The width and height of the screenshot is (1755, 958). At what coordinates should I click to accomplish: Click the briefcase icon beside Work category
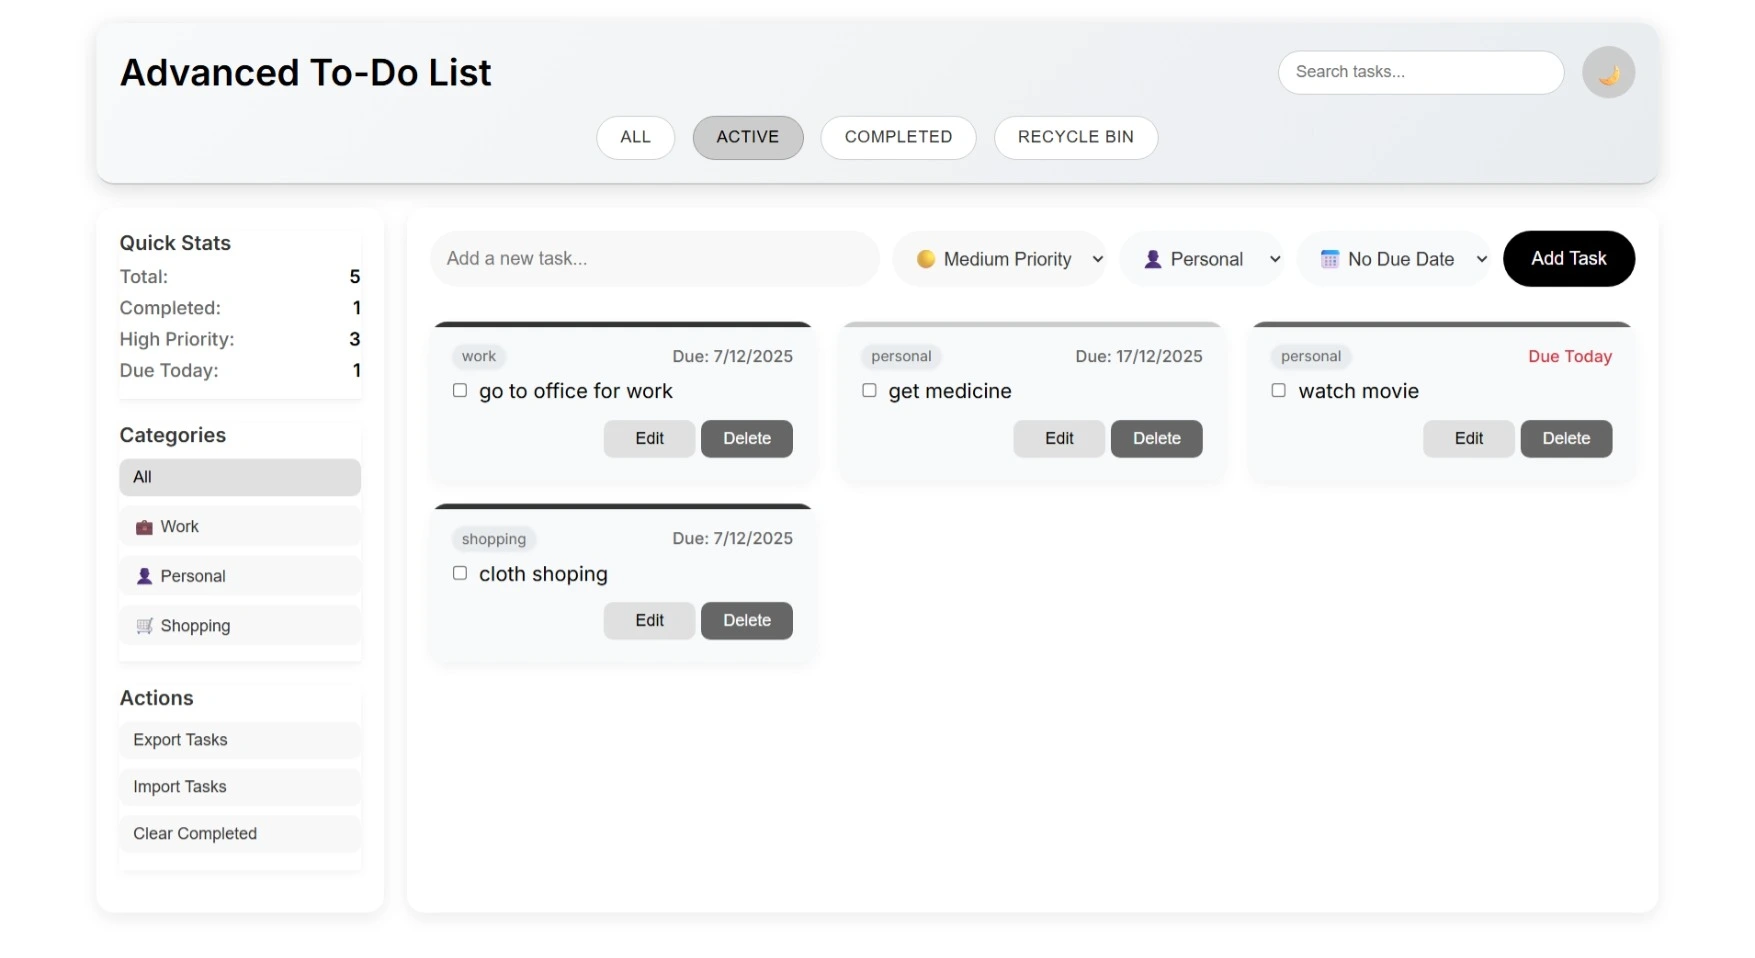coord(143,526)
